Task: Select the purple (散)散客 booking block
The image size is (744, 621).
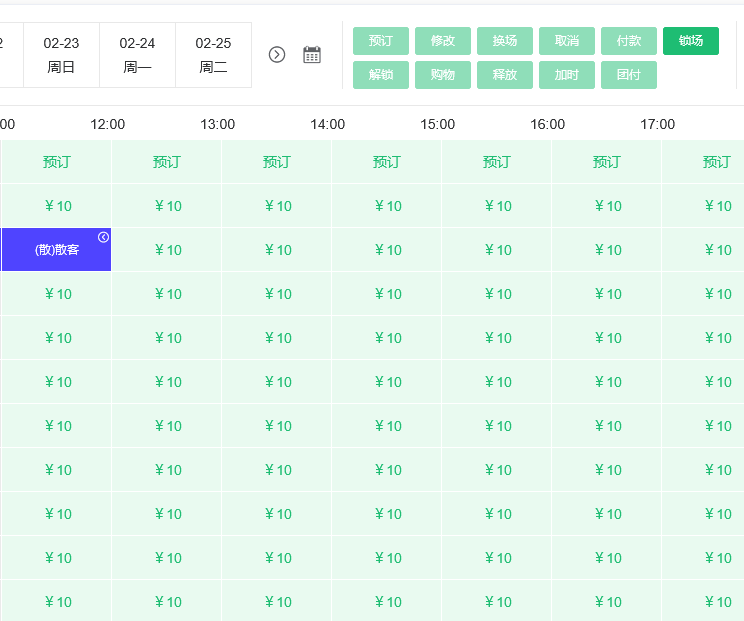Action: pyautogui.click(x=56, y=250)
